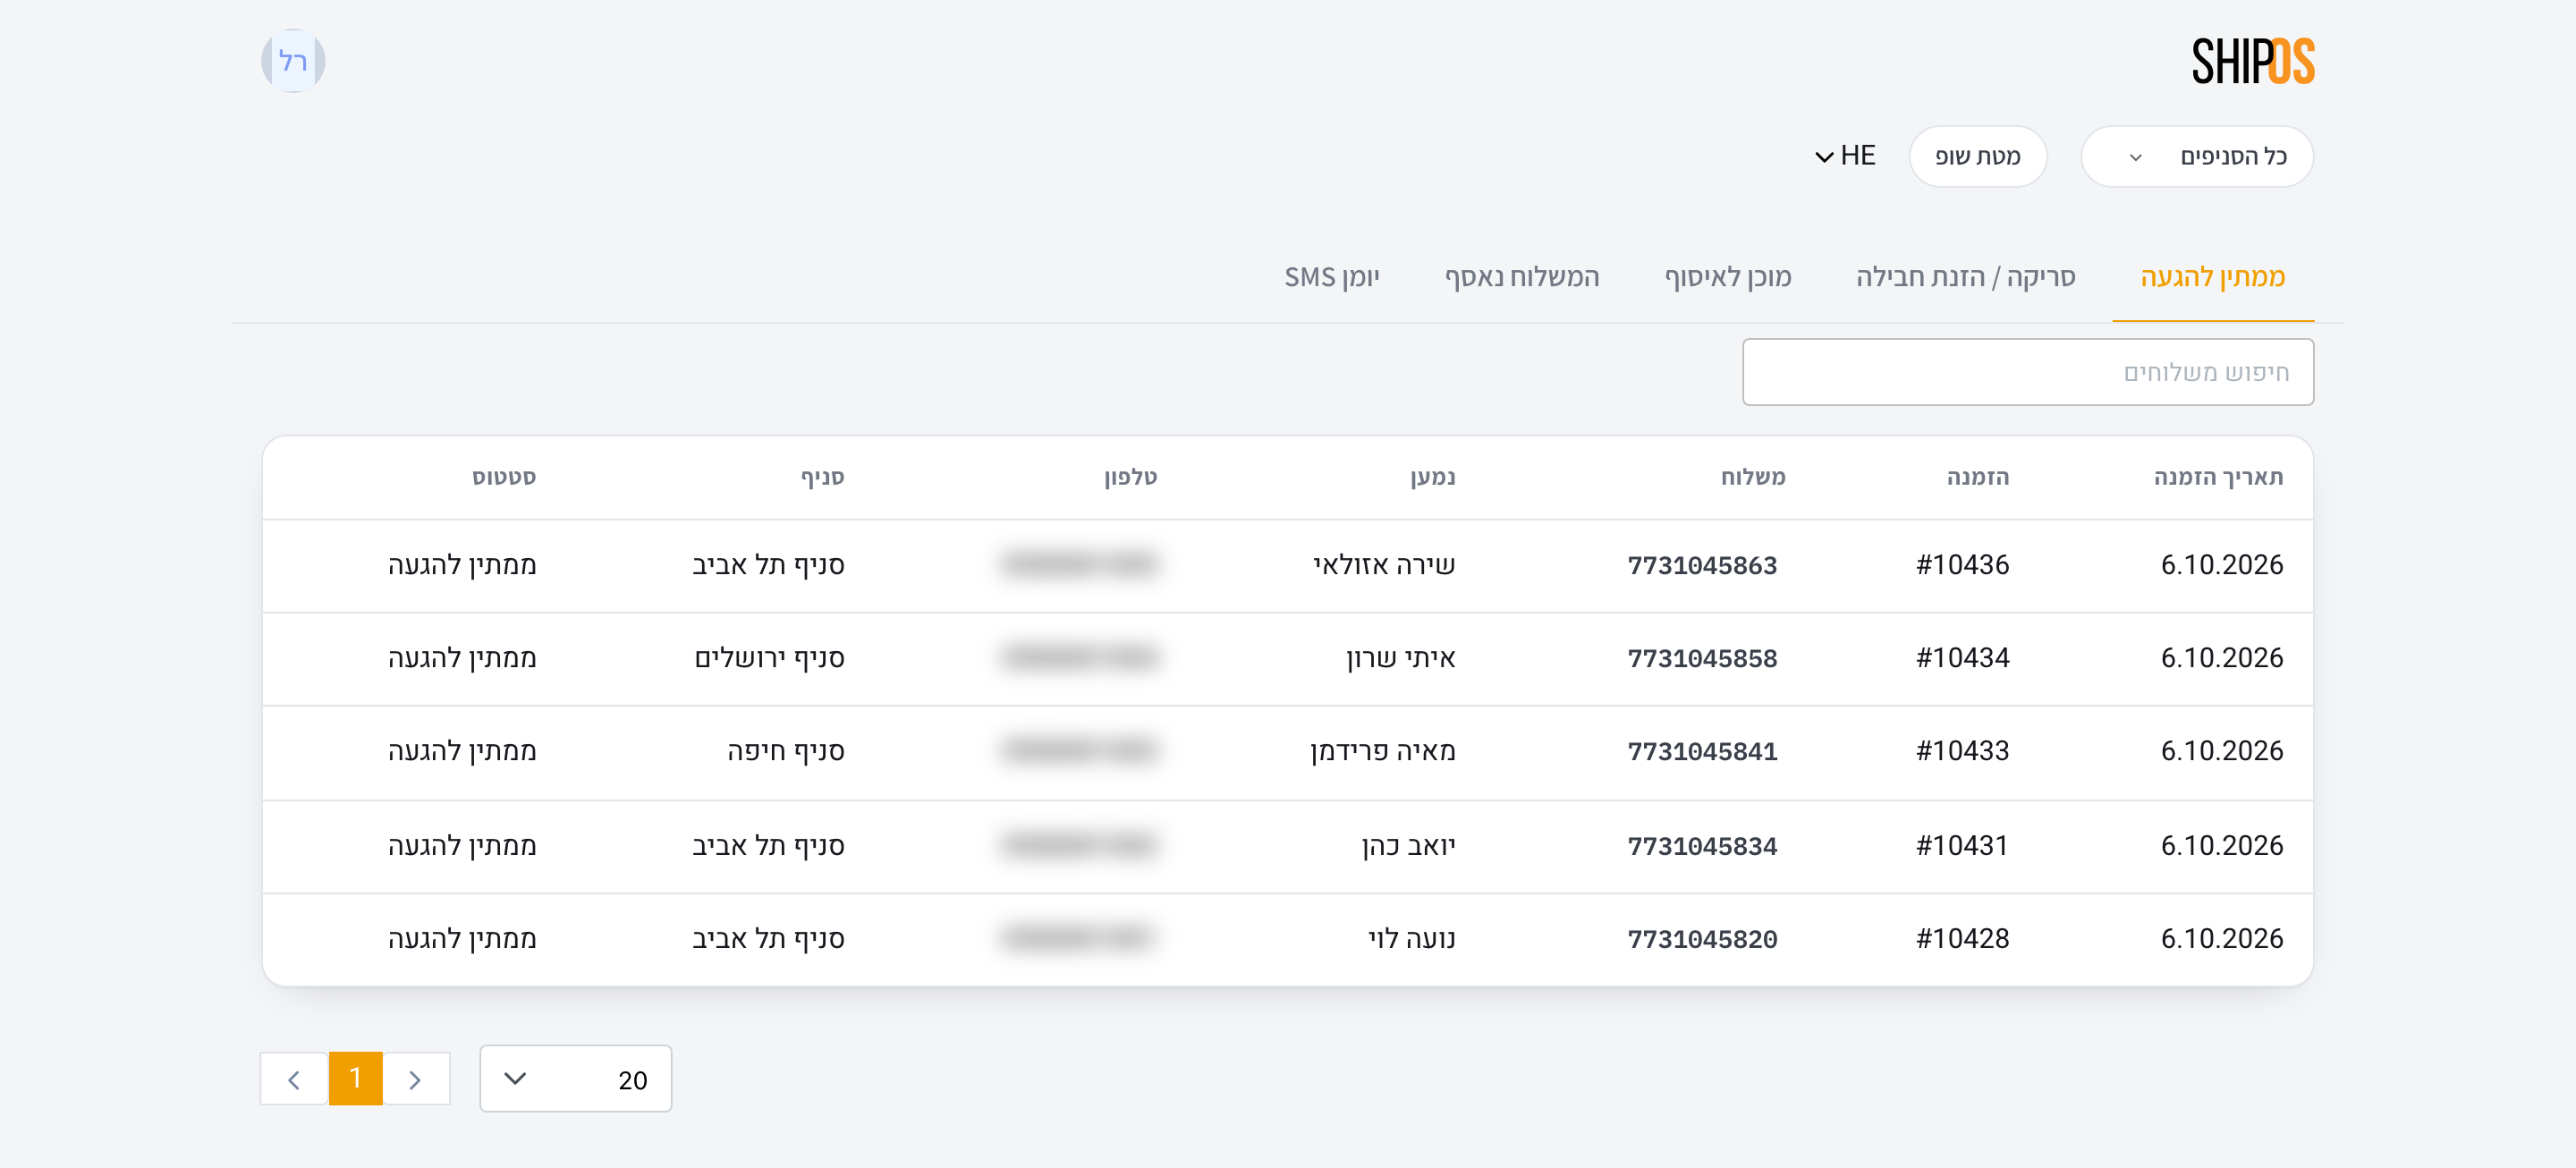The width and height of the screenshot is (2576, 1168).
Task: Click the סניף column header
Action: point(822,477)
